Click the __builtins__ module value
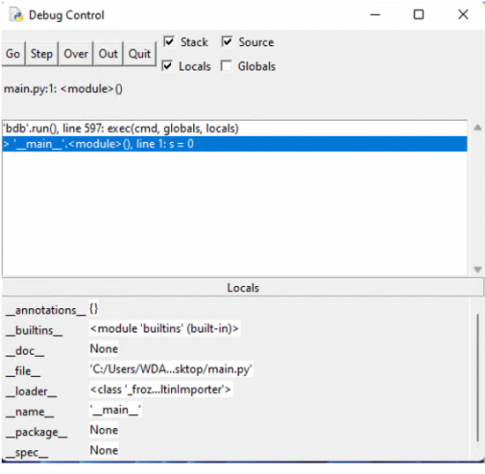Viewport: 485px width, 474px height. (165, 329)
